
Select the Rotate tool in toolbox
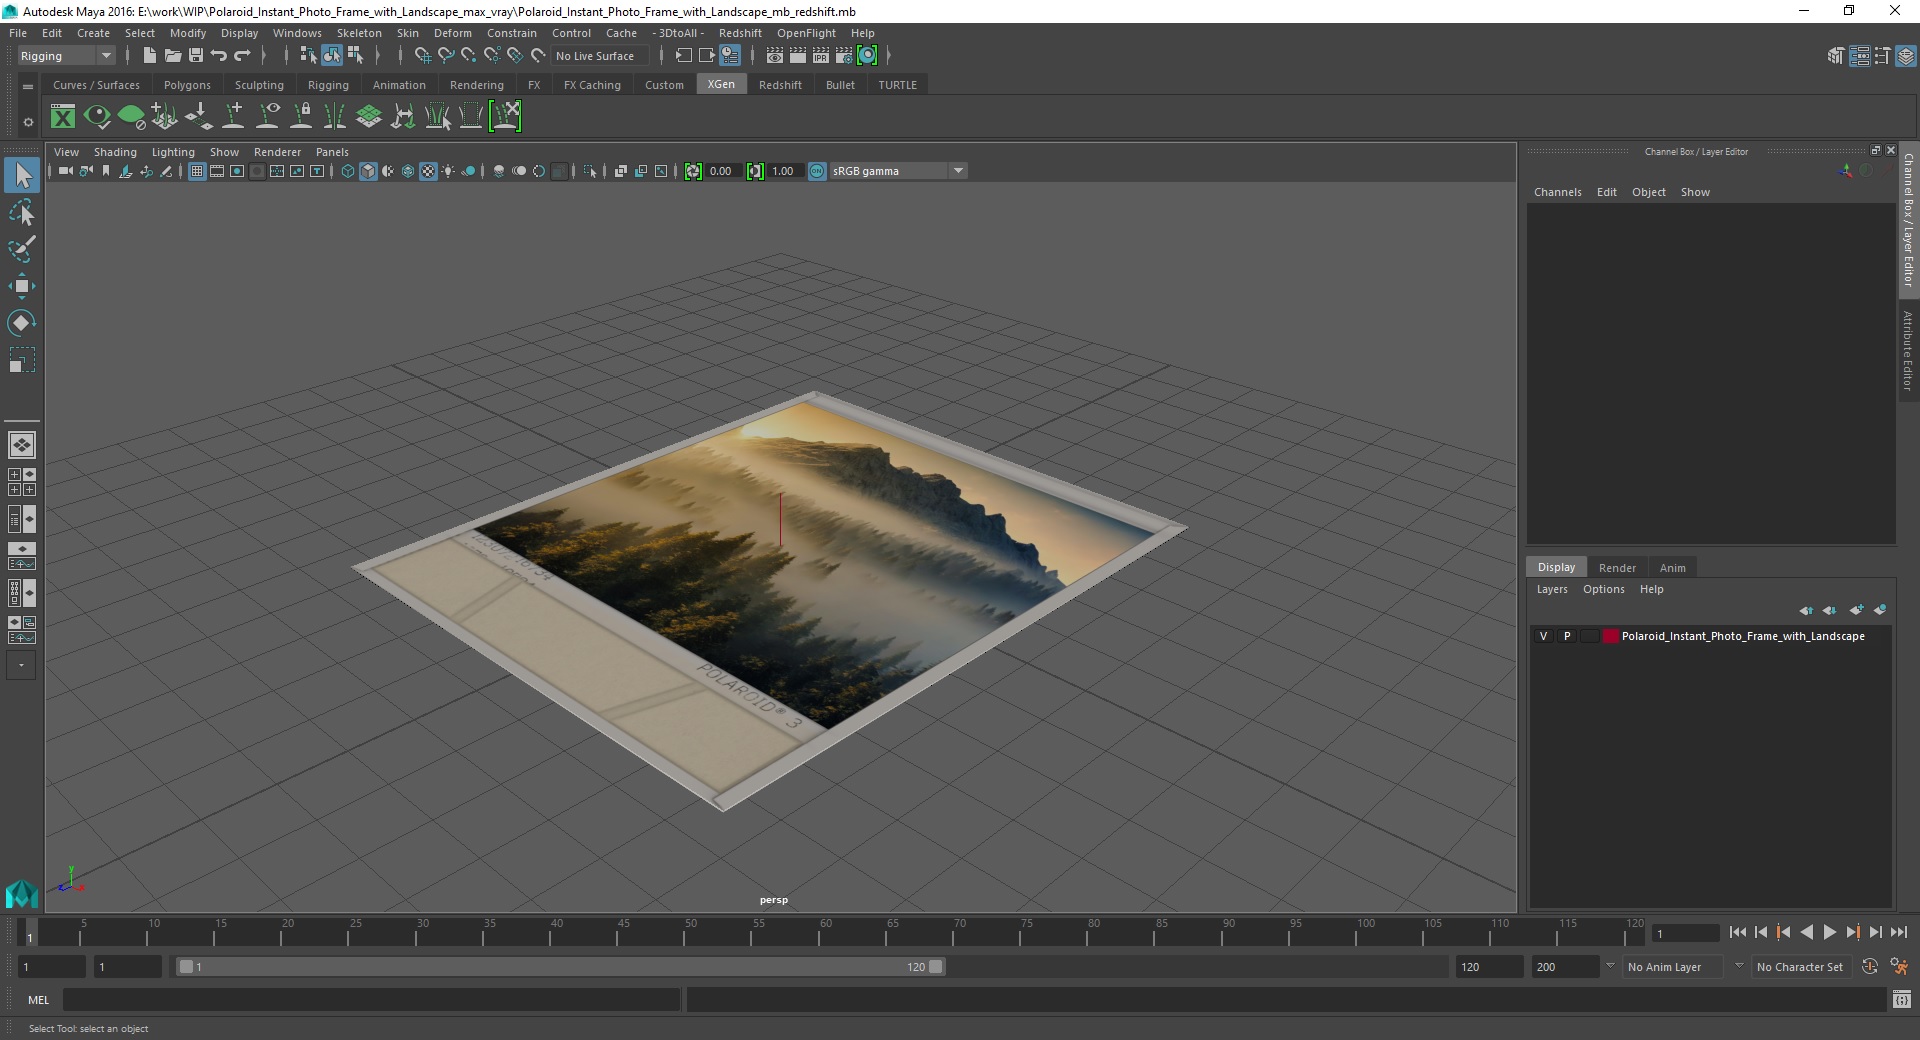[x=21, y=323]
